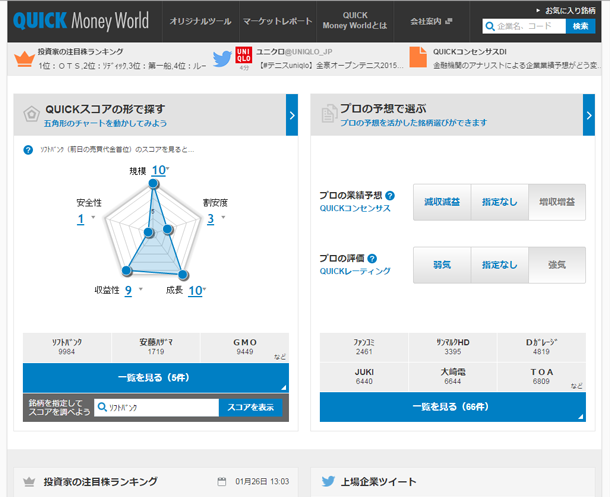Screen dimensions: 610x497
Task: Click 一覧を見る（5件） button
Action: pyautogui.click(x=156, y=378)
